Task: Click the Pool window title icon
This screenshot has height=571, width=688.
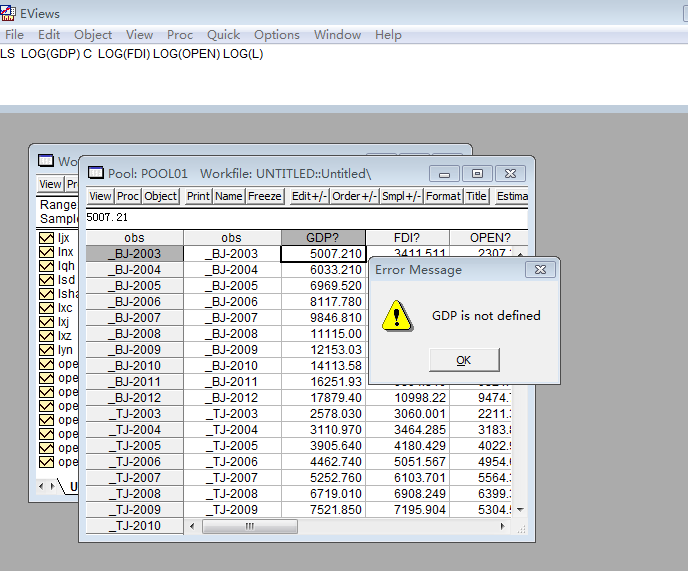Action: 96,173
